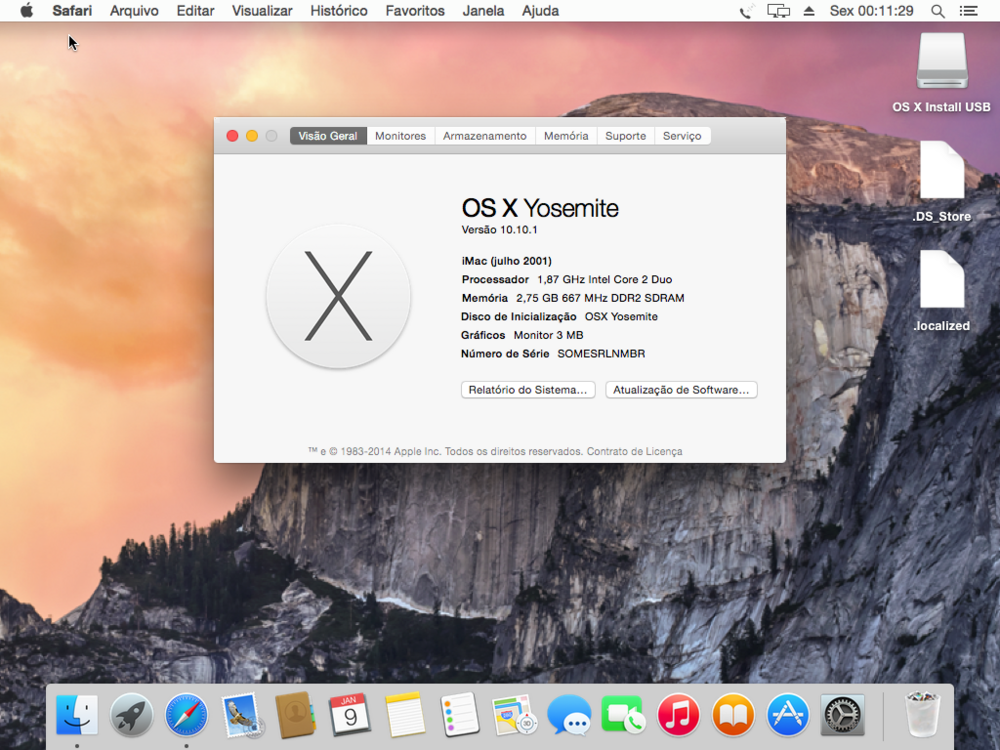Open iBooks orange icon in Dock
This screenshot has width=1000, height=750.
(x=733, y=715)
